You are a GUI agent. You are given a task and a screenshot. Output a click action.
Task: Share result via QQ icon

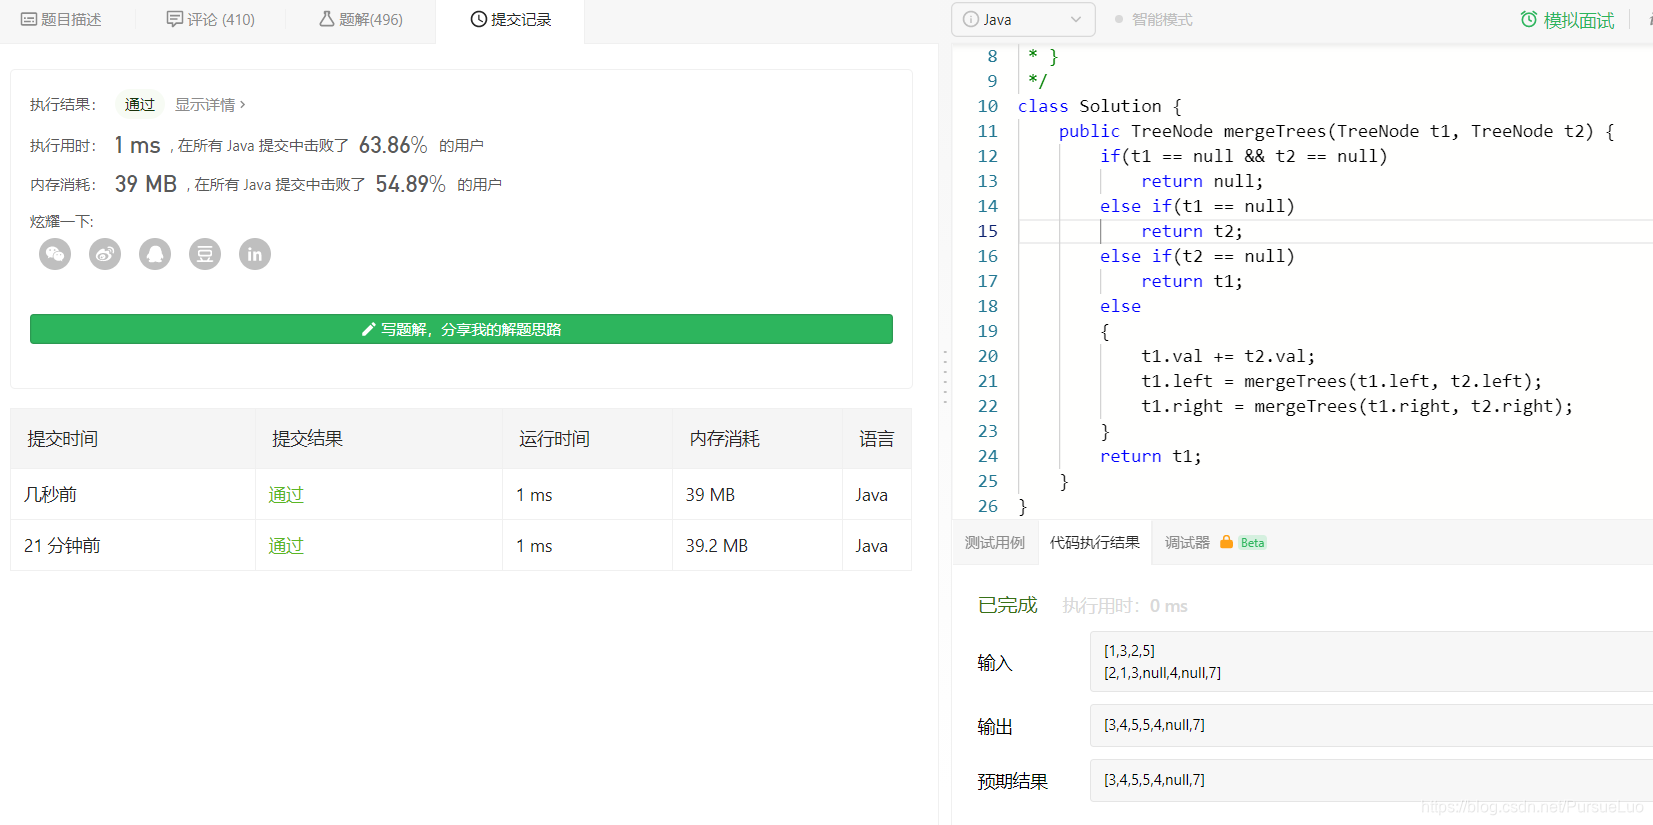(155, 254)
